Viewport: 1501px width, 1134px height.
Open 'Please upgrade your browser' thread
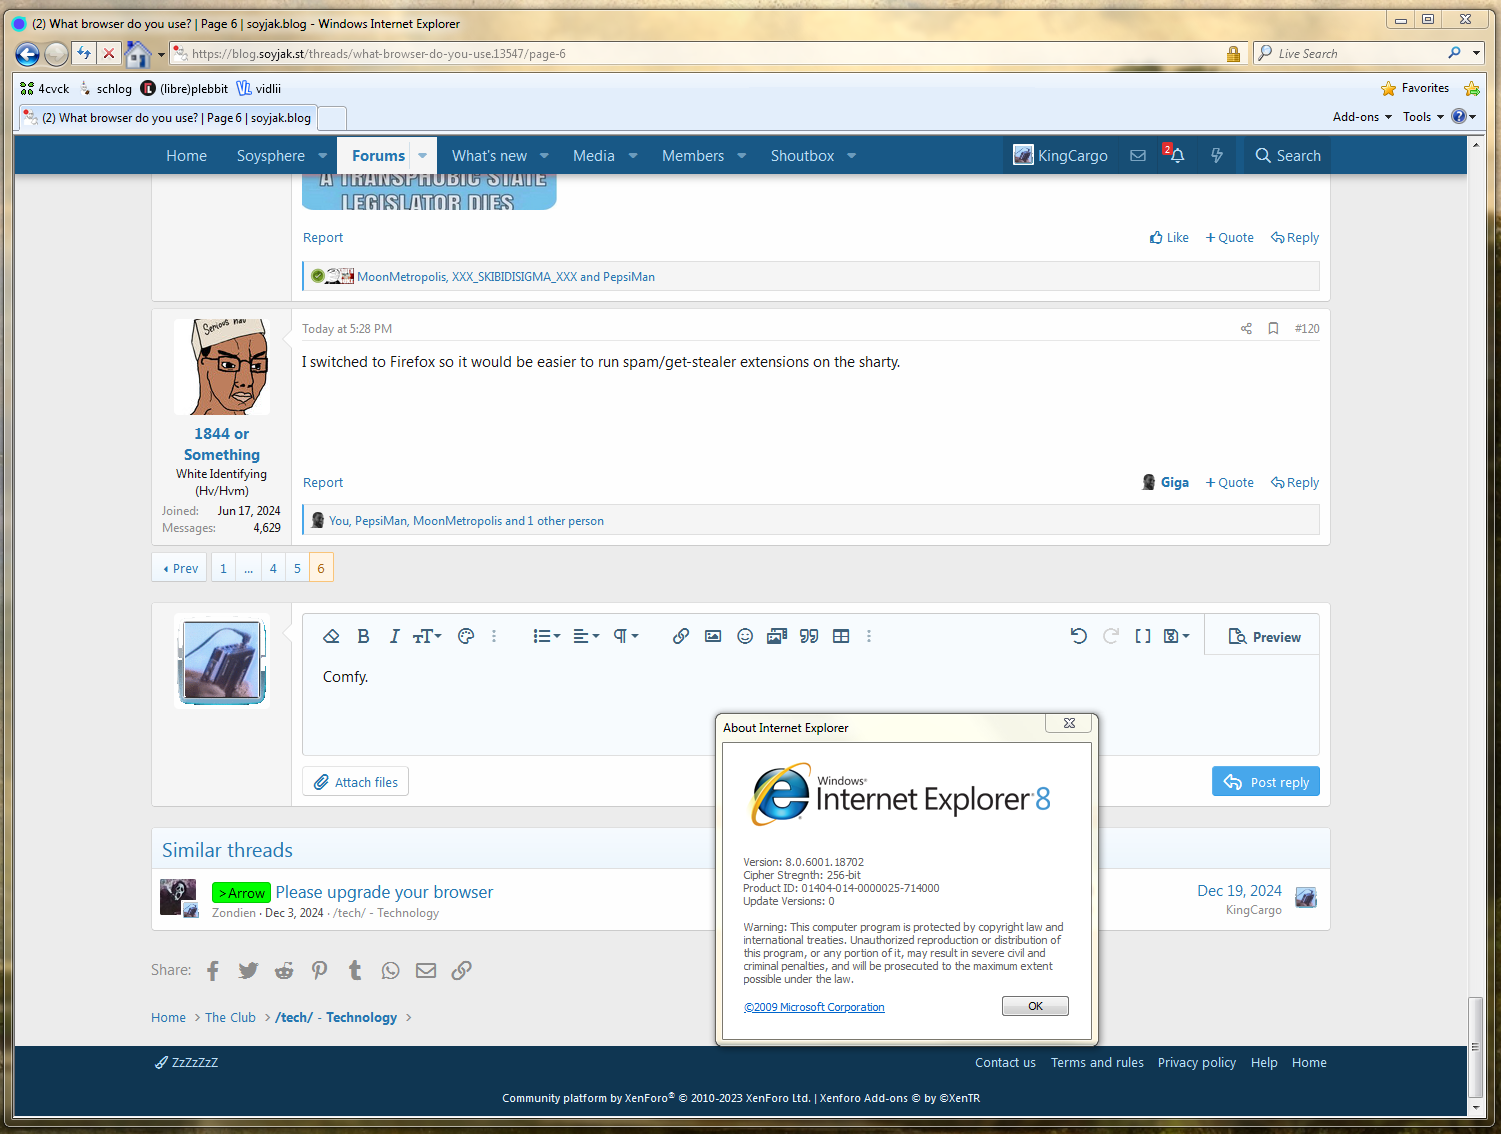pyautogui.click(x=384, y=892)
